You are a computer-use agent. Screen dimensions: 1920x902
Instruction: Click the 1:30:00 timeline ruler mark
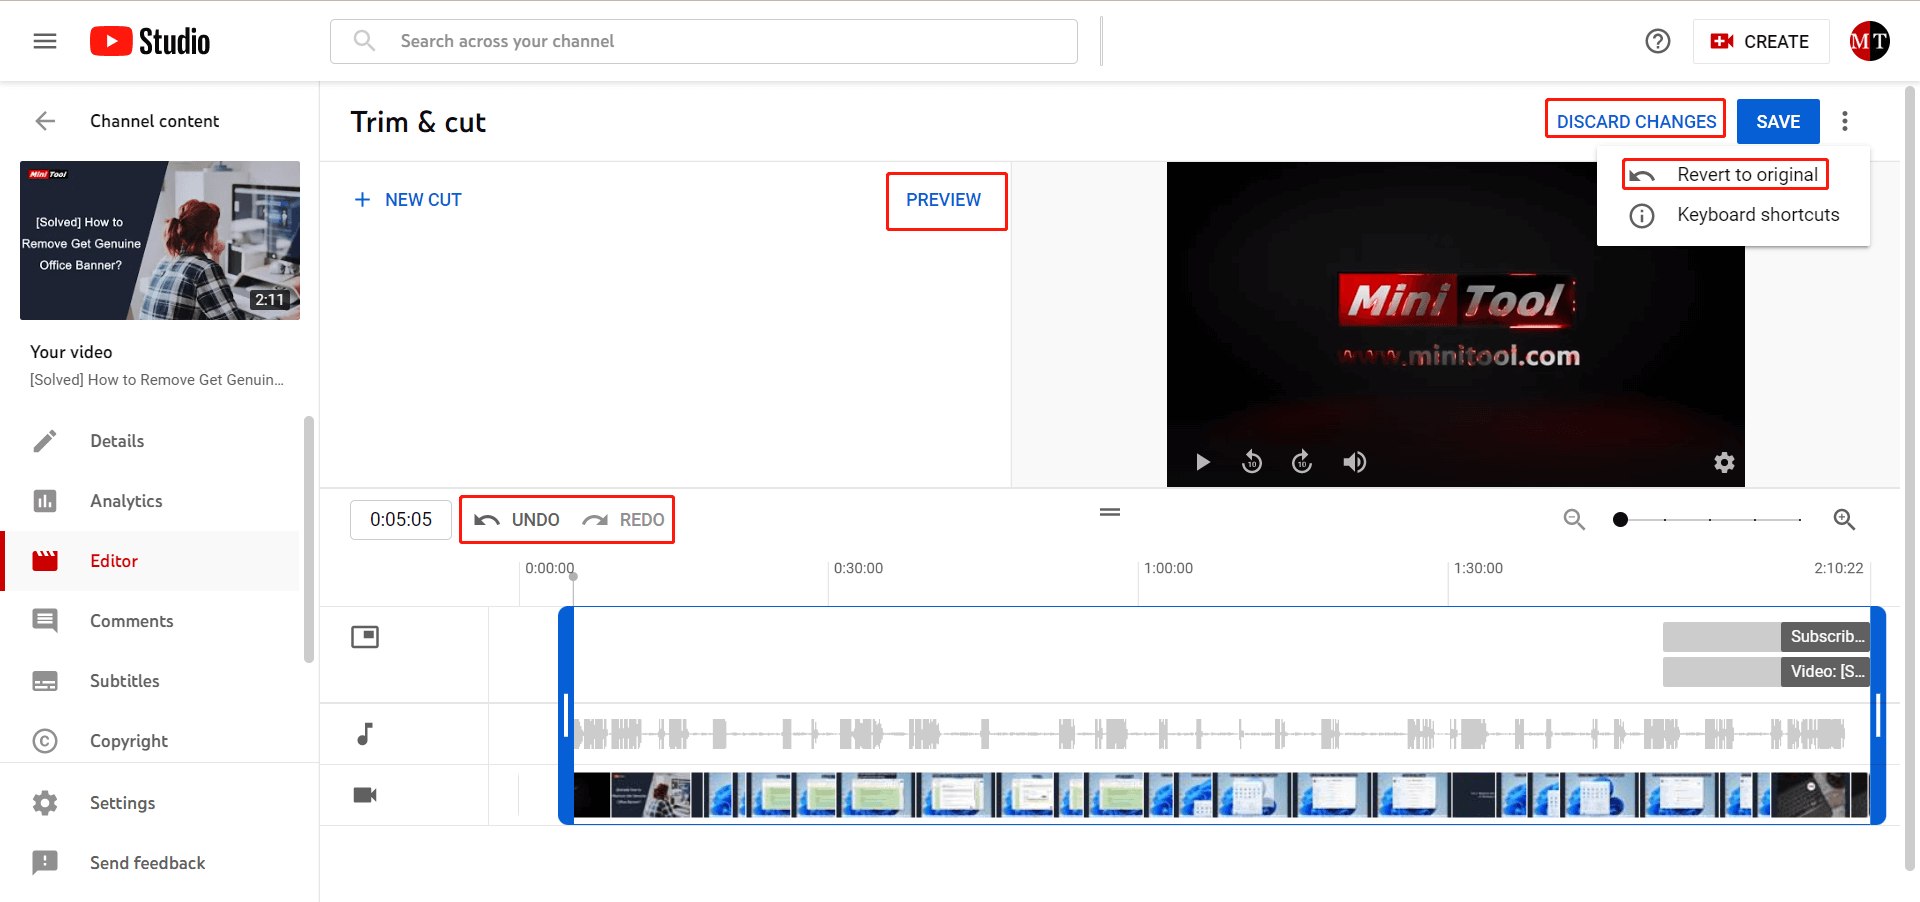click(x=1478, y=568)
